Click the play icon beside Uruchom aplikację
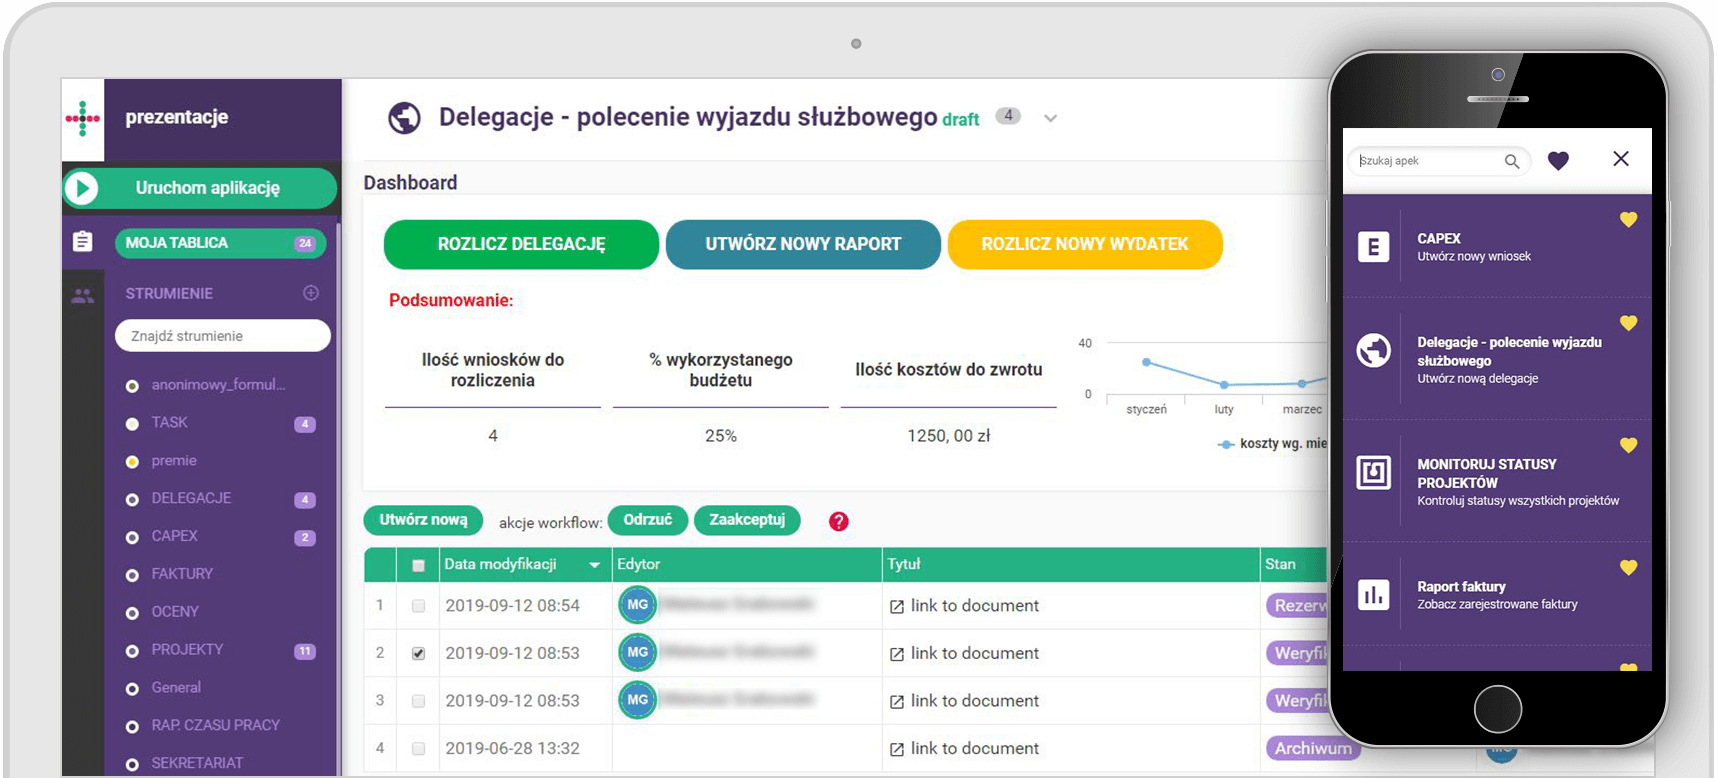Viewport: 1718px width, 778px height. (82, 188)
